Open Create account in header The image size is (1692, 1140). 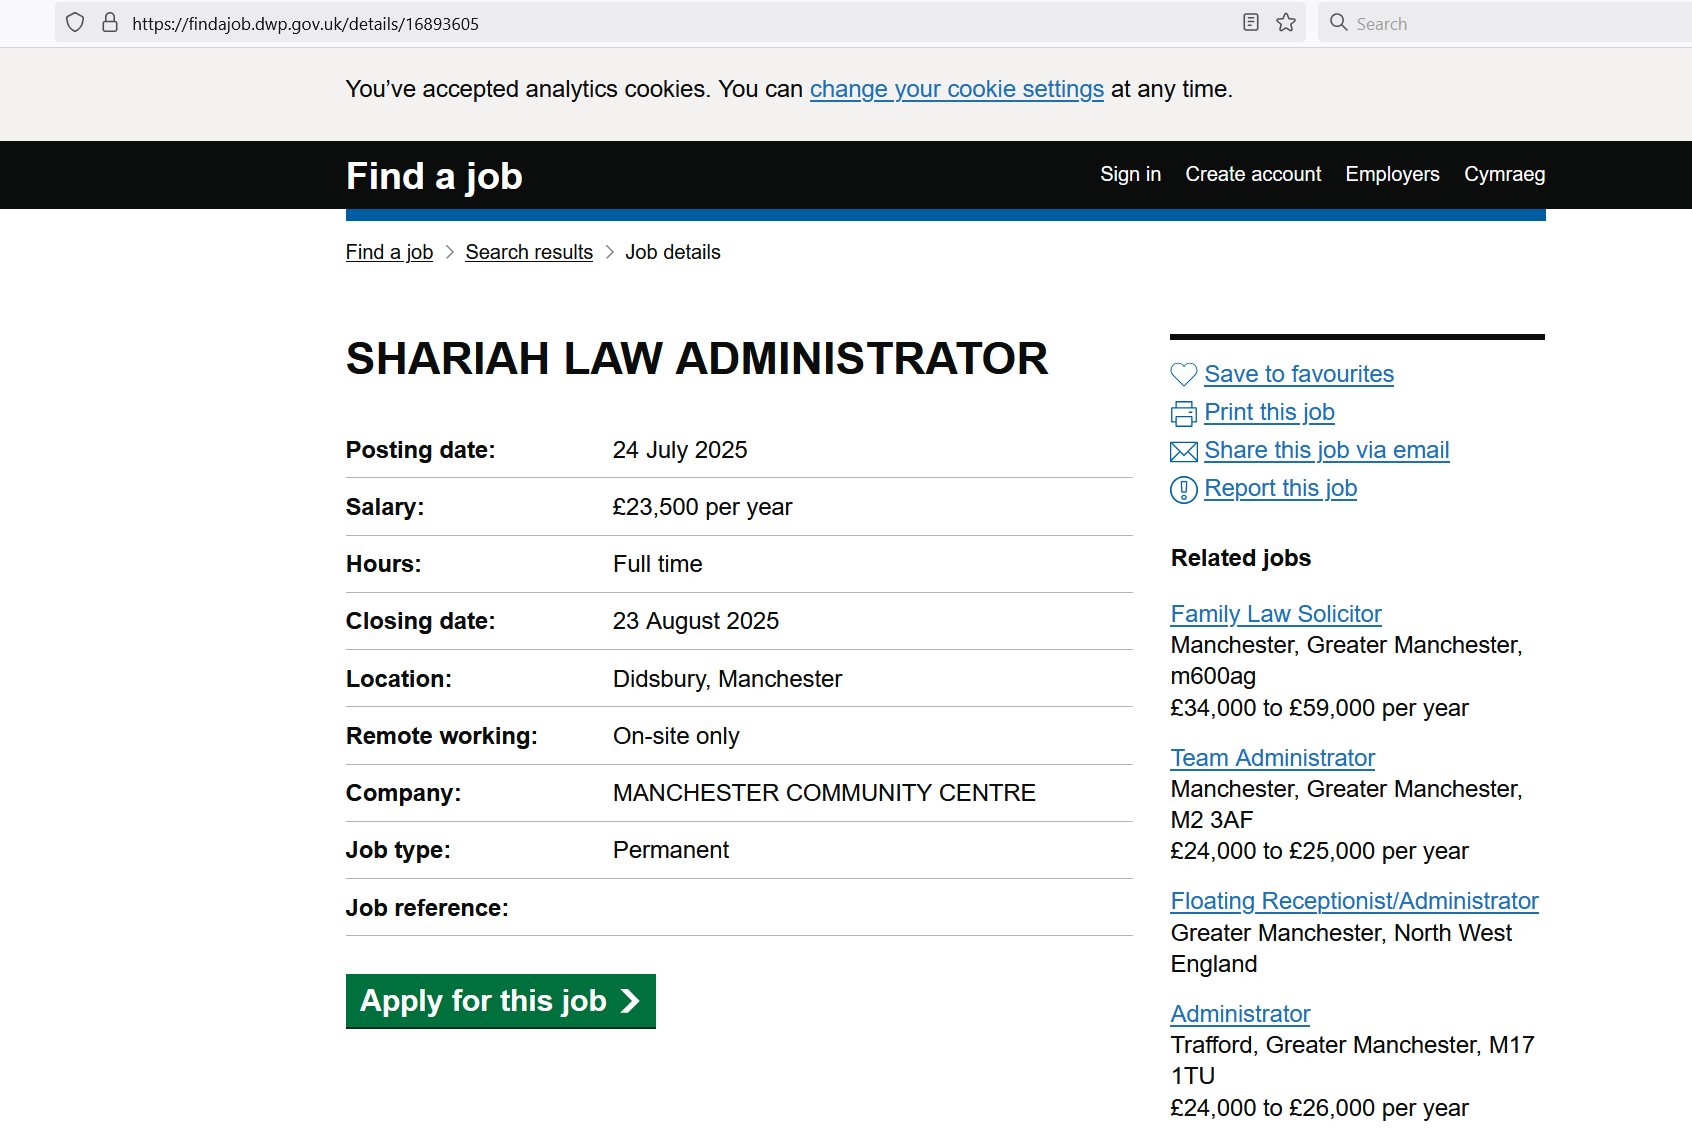click(x=1253, y=174)
